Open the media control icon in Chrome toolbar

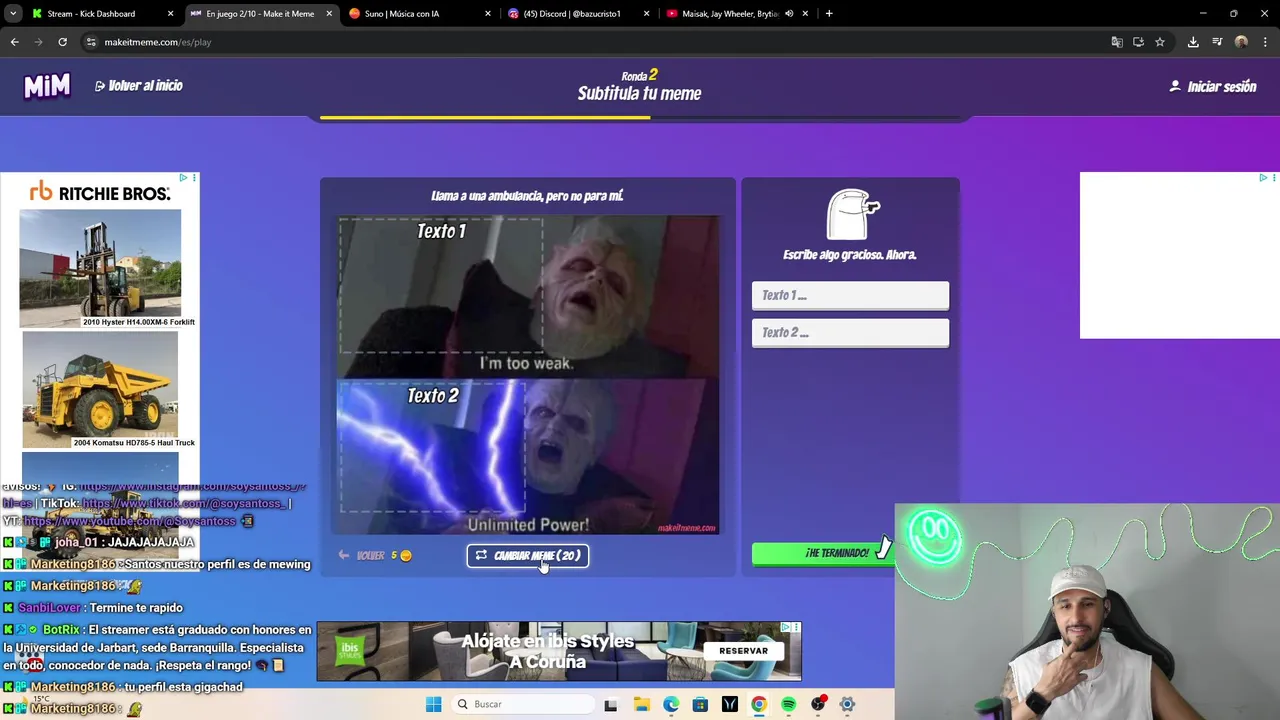pos(1217,42)
